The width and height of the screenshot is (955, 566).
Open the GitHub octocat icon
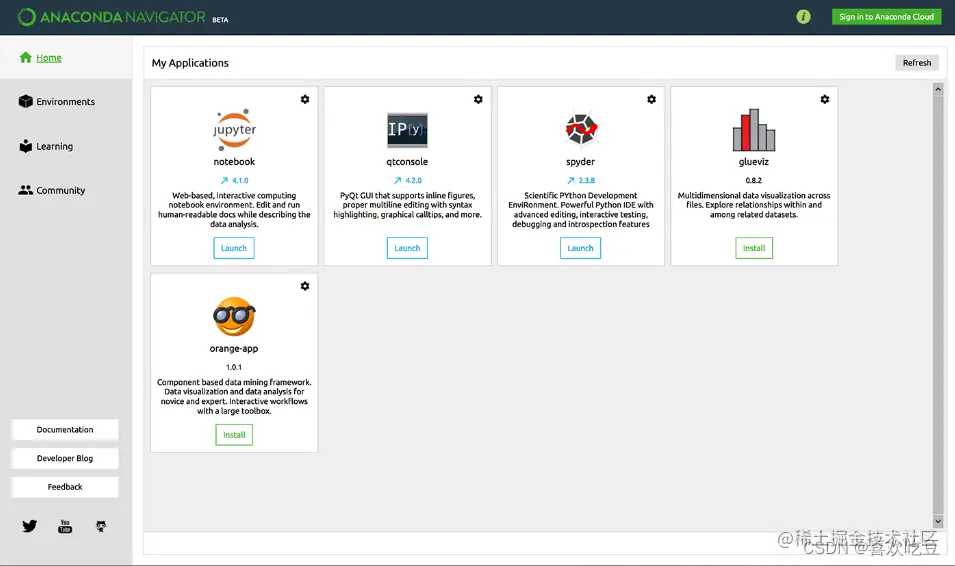click(x=101, y=526)
